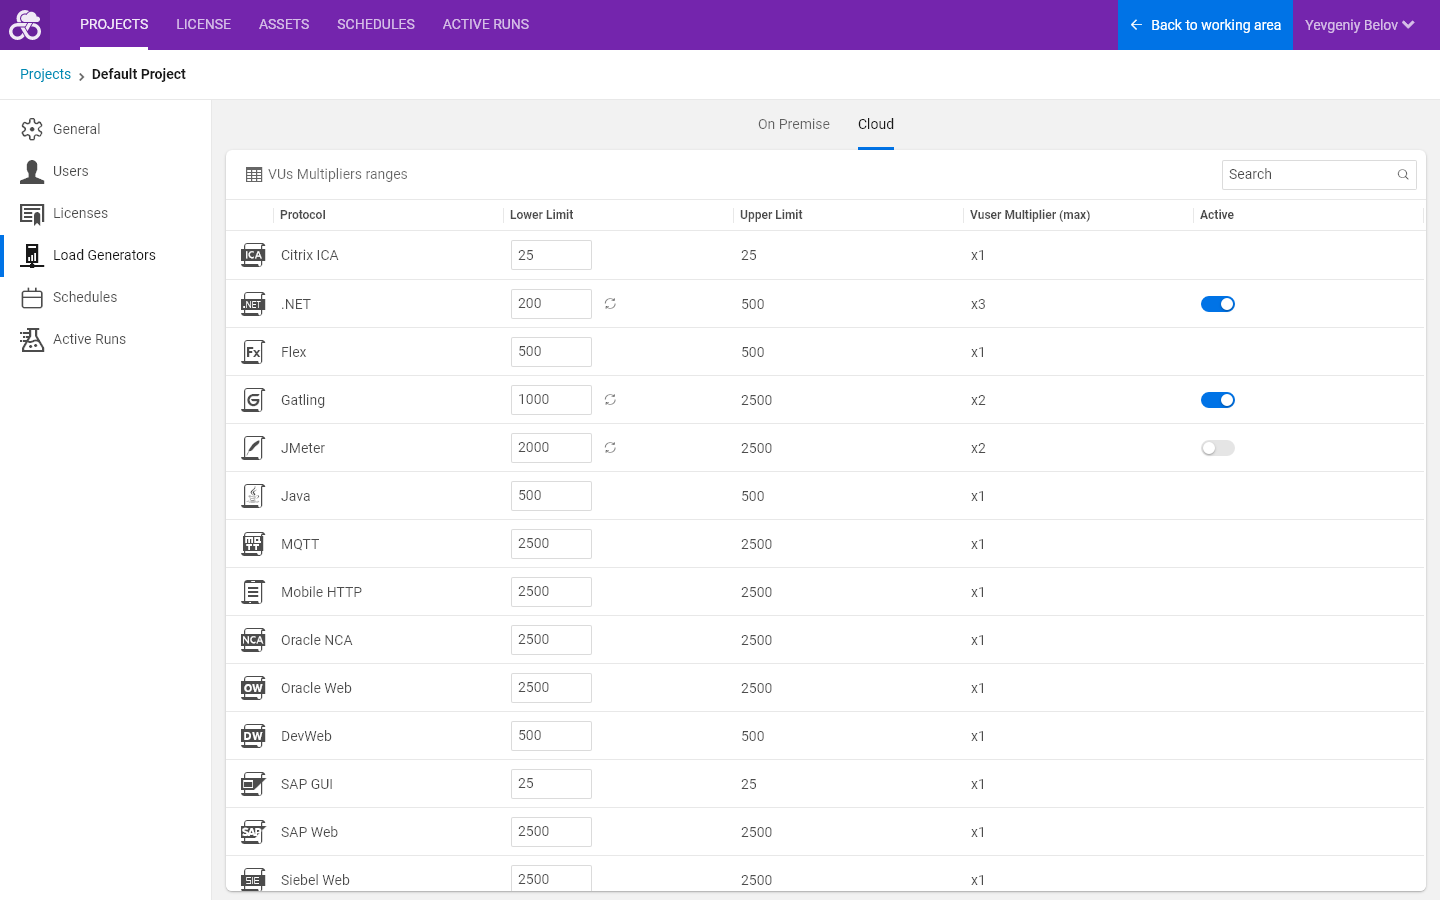Open General settings gear icon

pyautogui.click(x=32, y=129)
